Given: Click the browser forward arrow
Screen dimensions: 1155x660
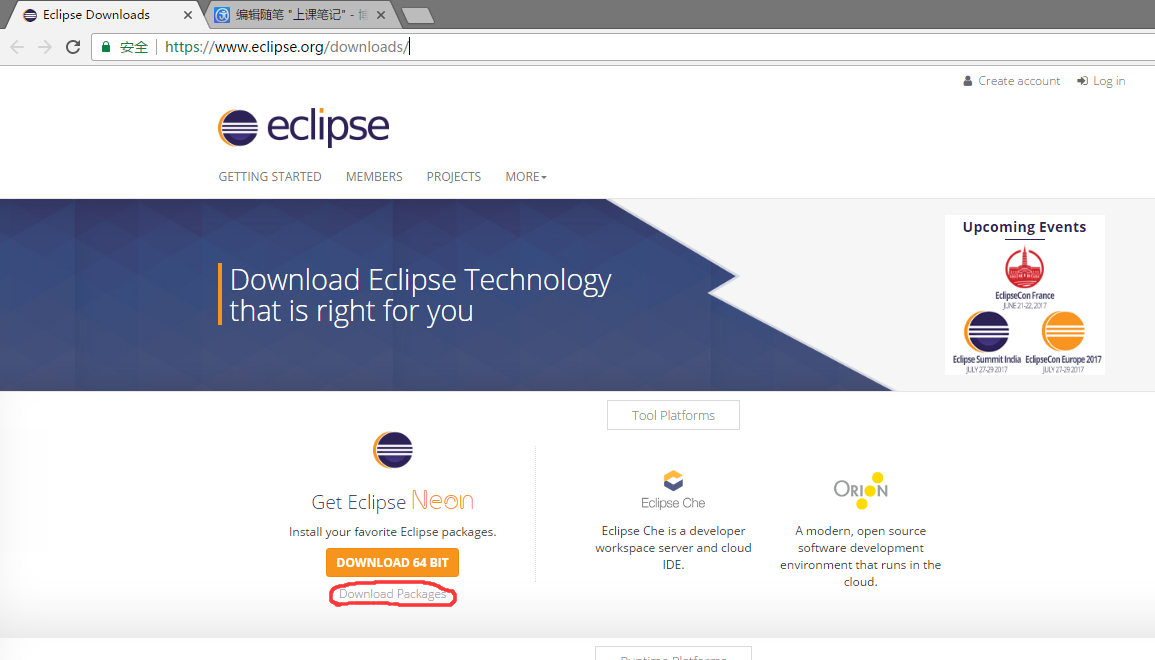Looking at the screenshot, I should point(45,47).
